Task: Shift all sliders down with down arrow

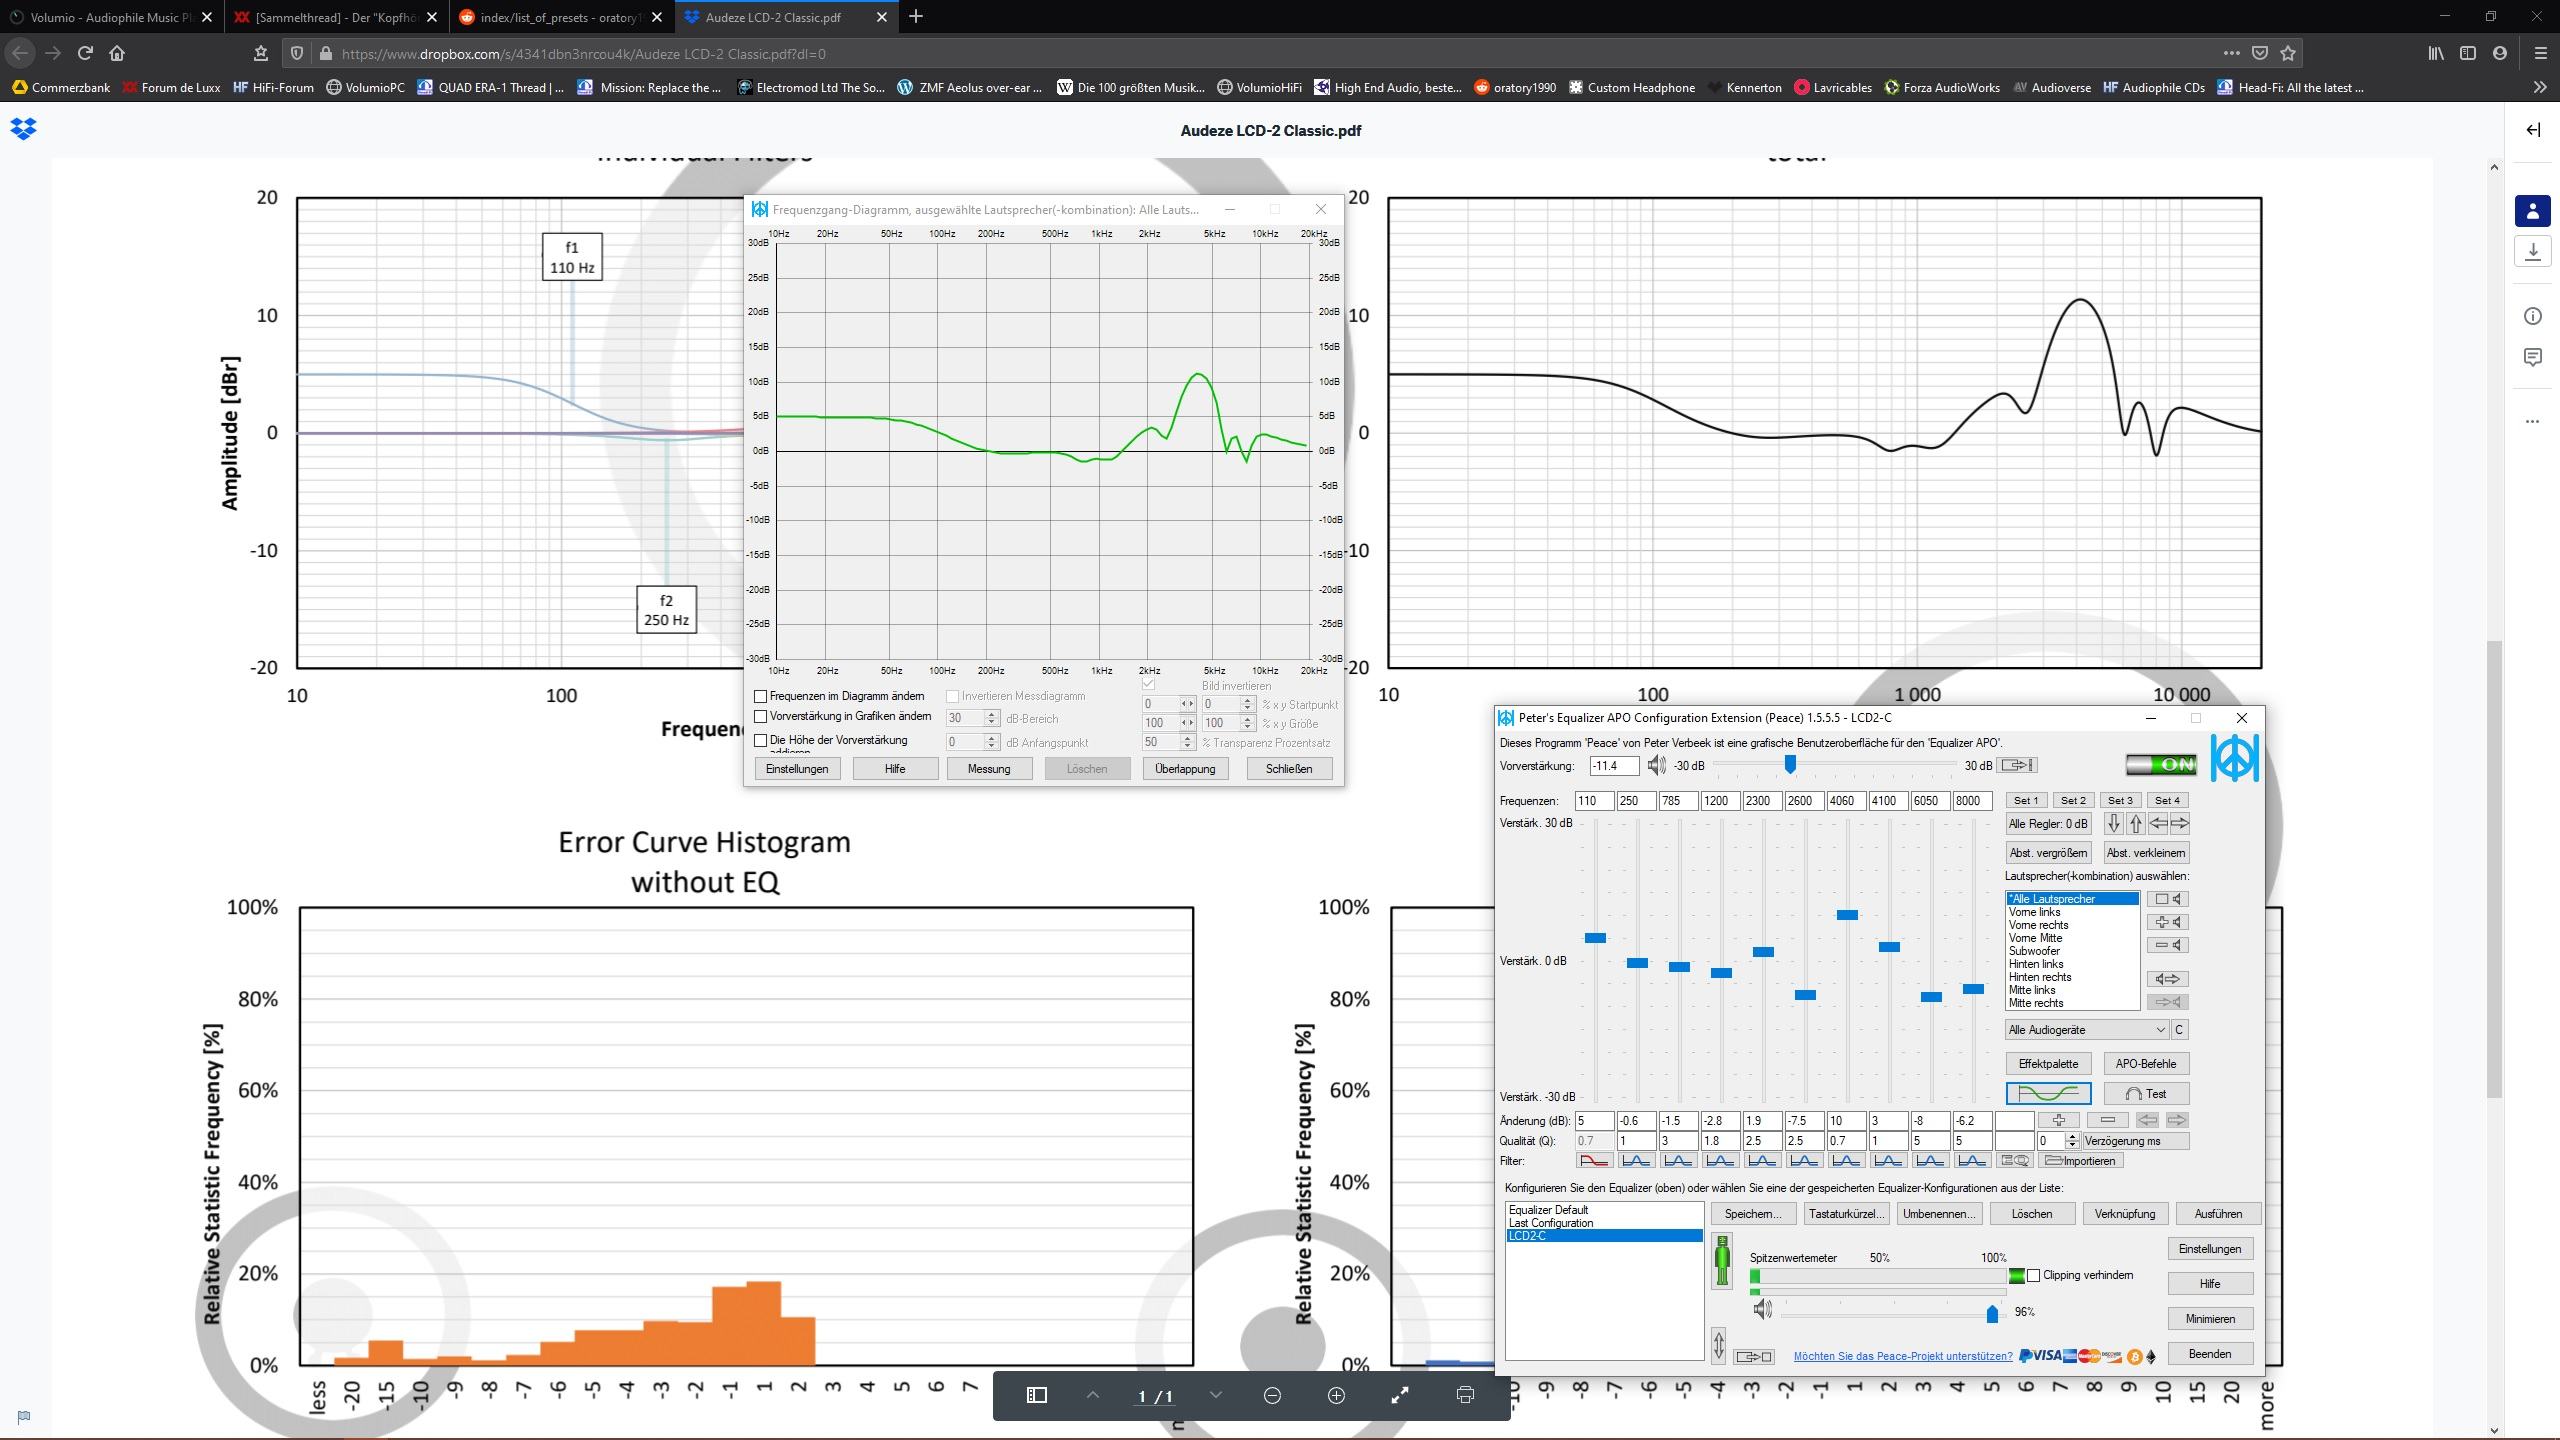Action: [2113, 824]
